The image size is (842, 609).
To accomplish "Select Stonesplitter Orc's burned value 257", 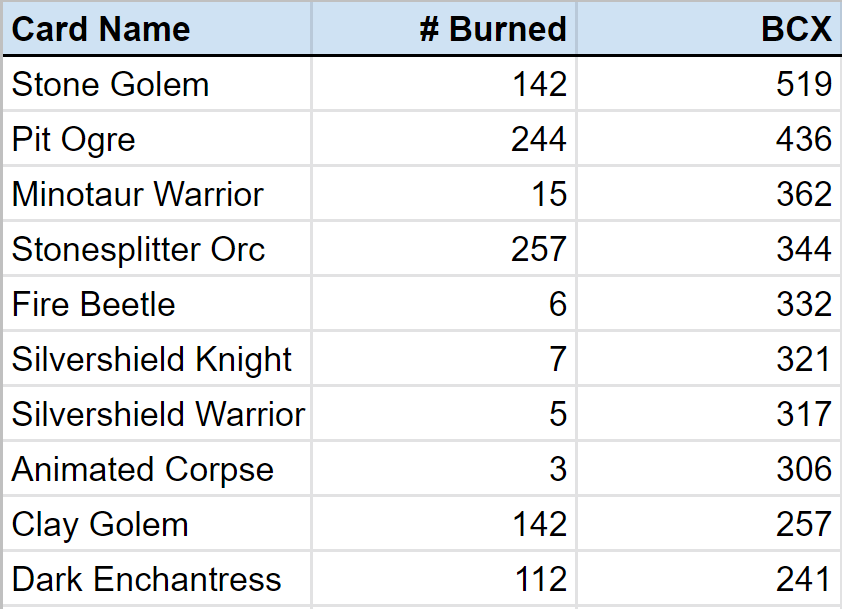I will pos(539,249).
